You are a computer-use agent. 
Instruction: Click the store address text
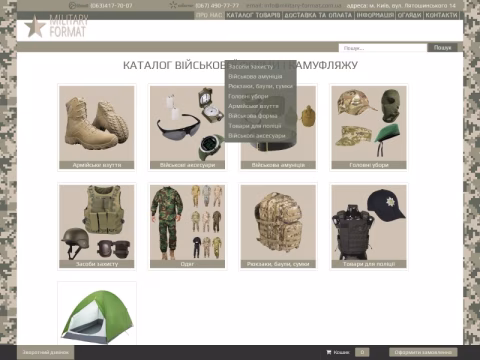pos(401,6)
